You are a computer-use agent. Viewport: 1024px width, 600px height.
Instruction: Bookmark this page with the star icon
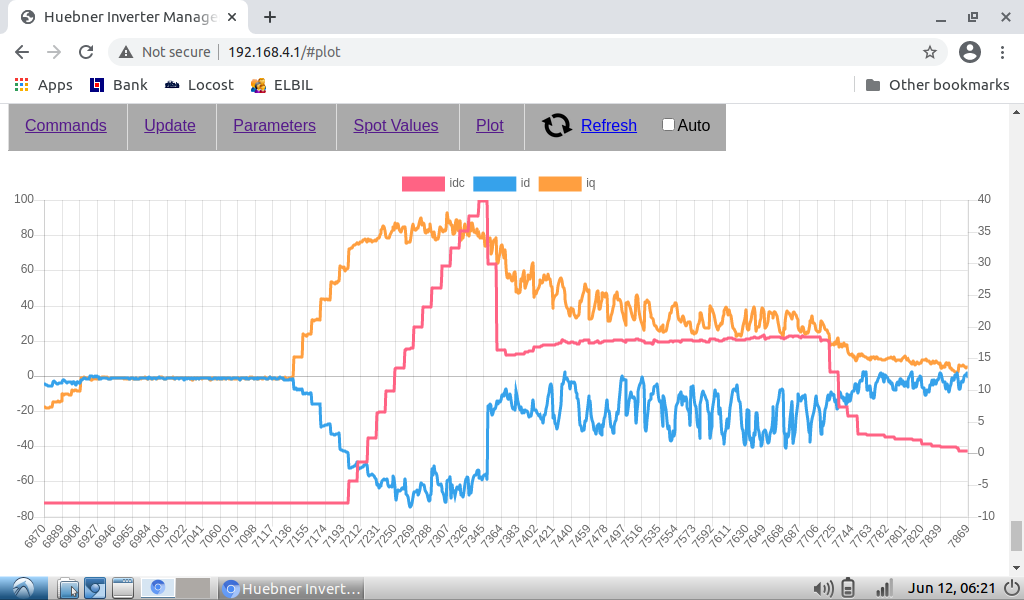(x=929, y=52)
